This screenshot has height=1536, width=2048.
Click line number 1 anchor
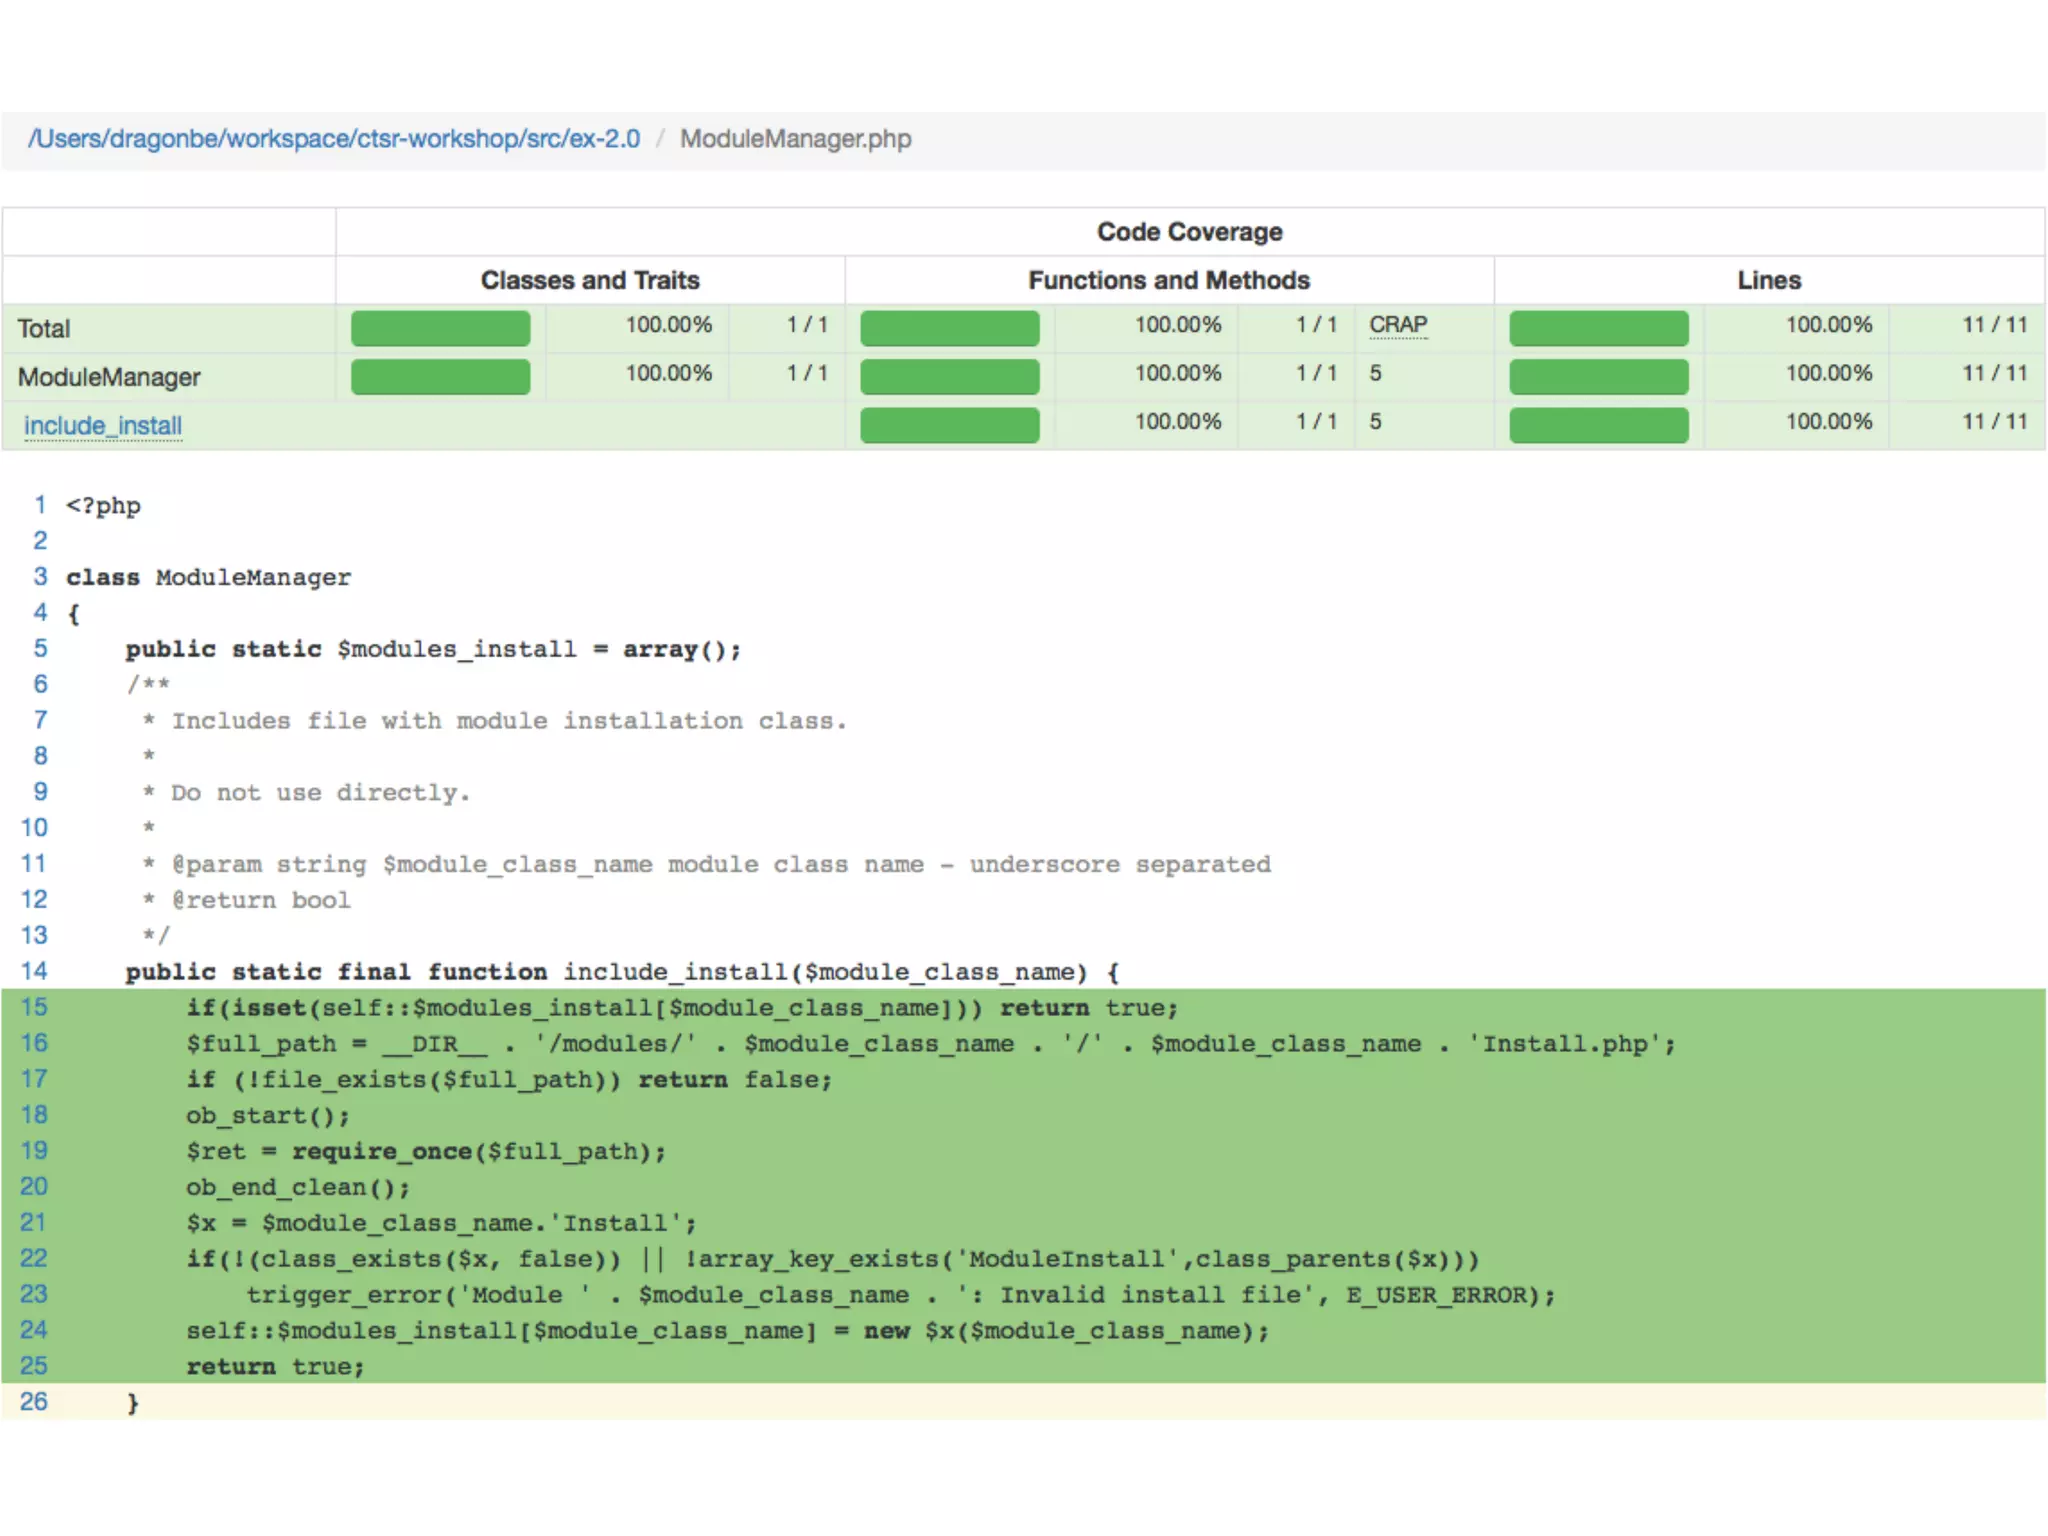coord(40,505)
